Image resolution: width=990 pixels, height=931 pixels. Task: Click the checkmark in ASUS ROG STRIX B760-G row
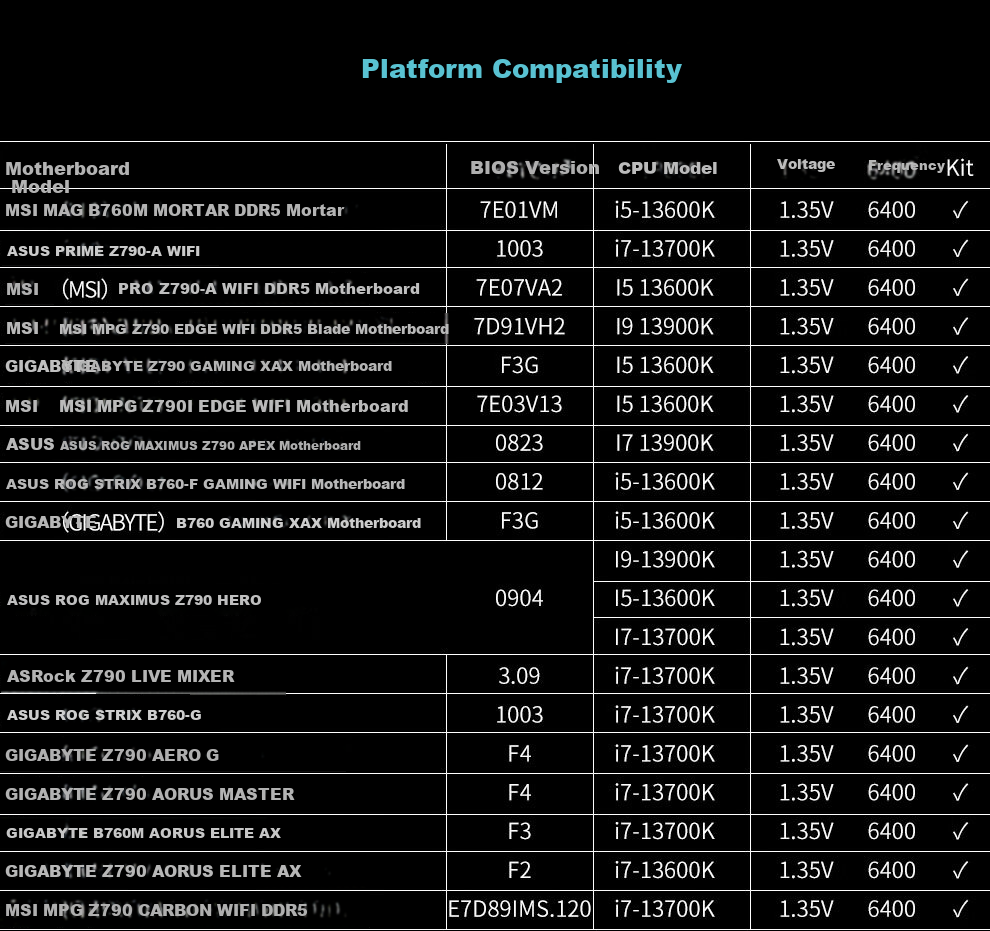[x=960, y=715]
